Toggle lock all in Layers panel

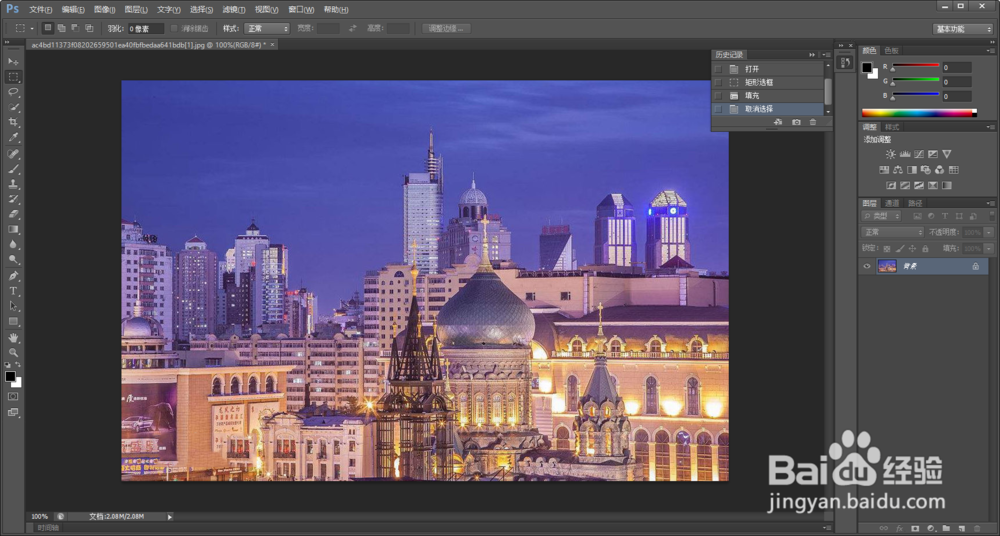click(x=924, y=248)
